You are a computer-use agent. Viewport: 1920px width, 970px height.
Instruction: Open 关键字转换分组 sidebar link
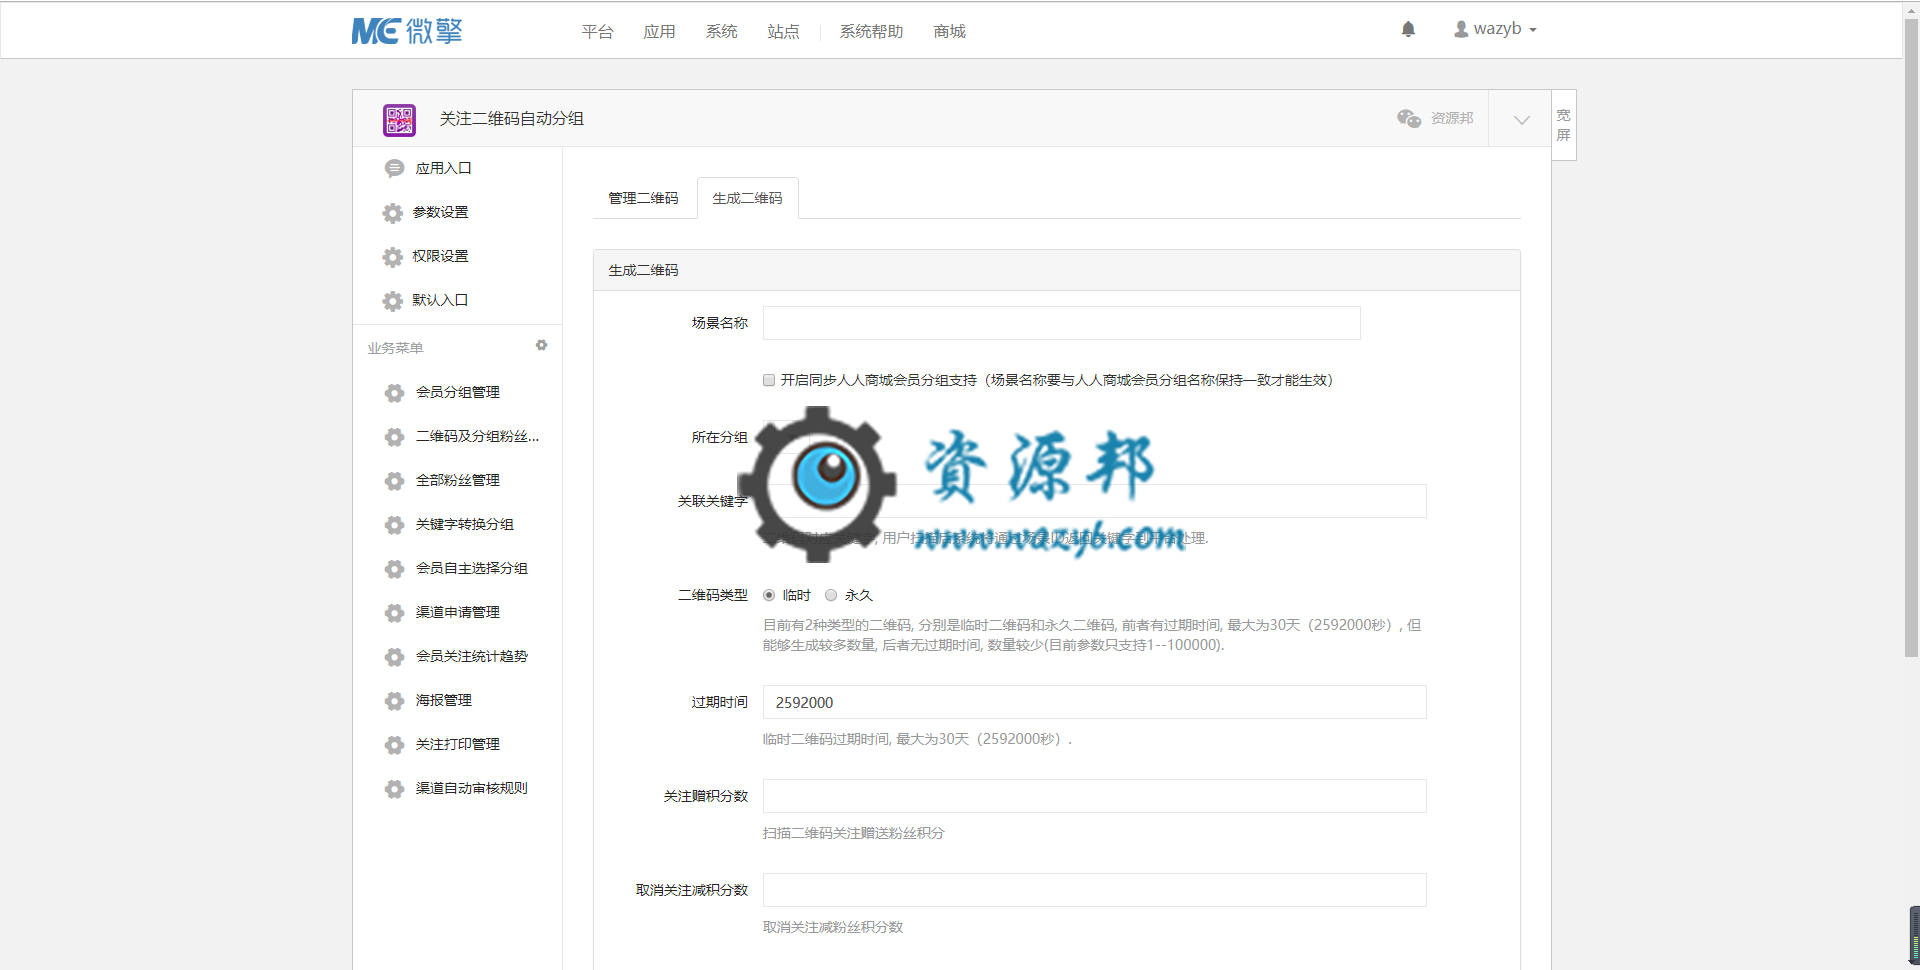click(x=464, y=524)
